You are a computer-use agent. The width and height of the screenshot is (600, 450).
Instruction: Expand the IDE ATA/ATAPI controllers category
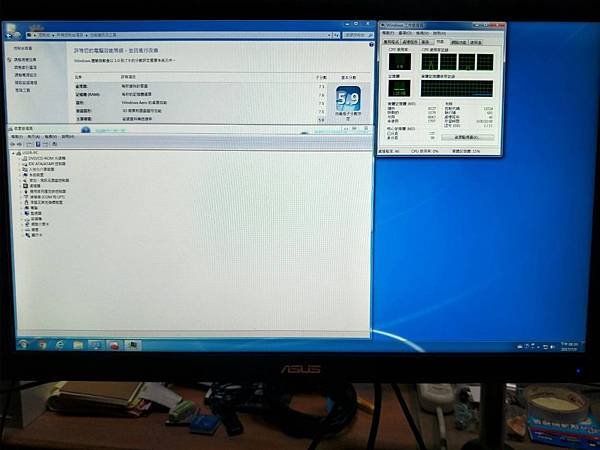pyautogui.click(x=20, y=164)
